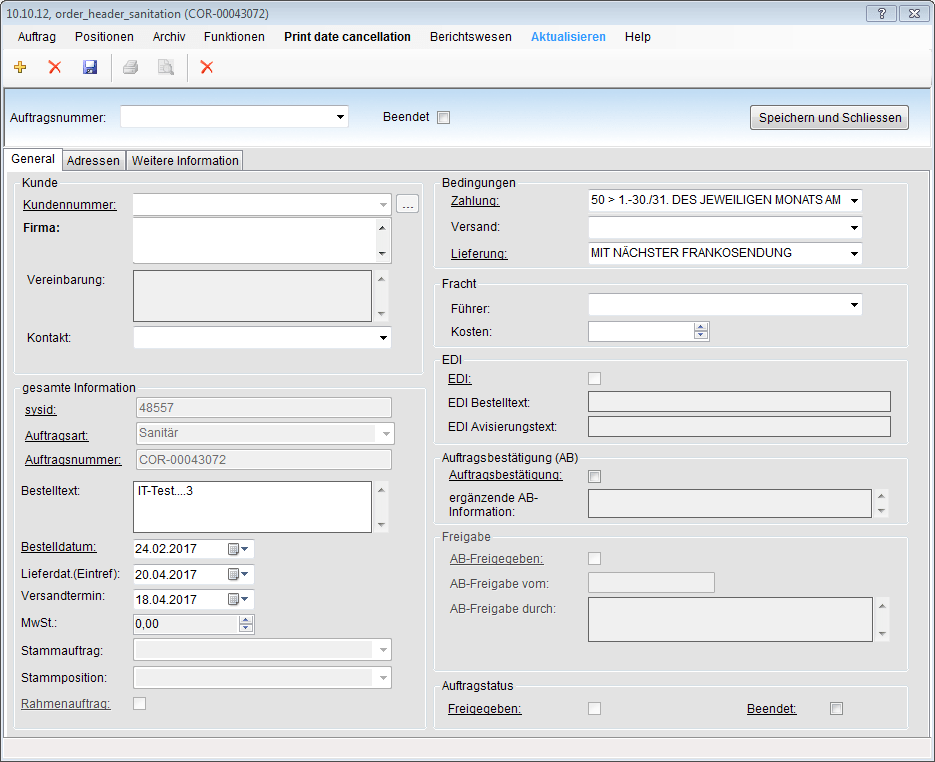
Task: Click the Lieferung label link
Action: [x=479, y=253]
